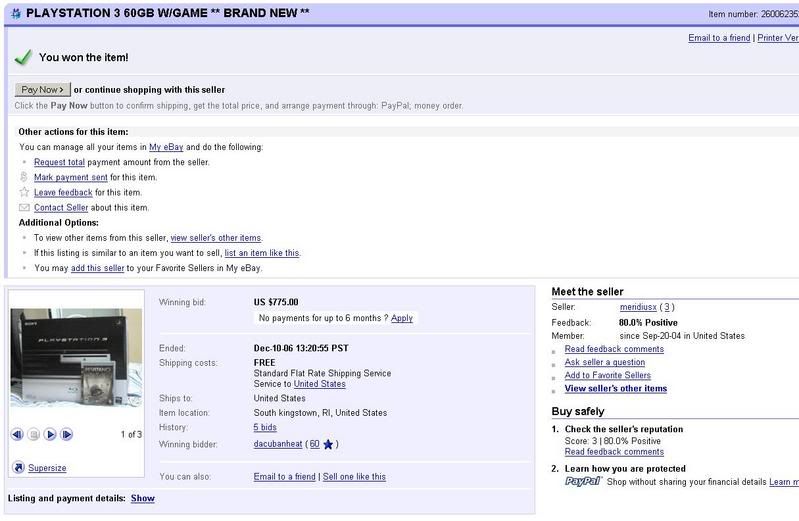
Task: Select the '1 of 3' photo counter
Action: [x=131, y=434]
